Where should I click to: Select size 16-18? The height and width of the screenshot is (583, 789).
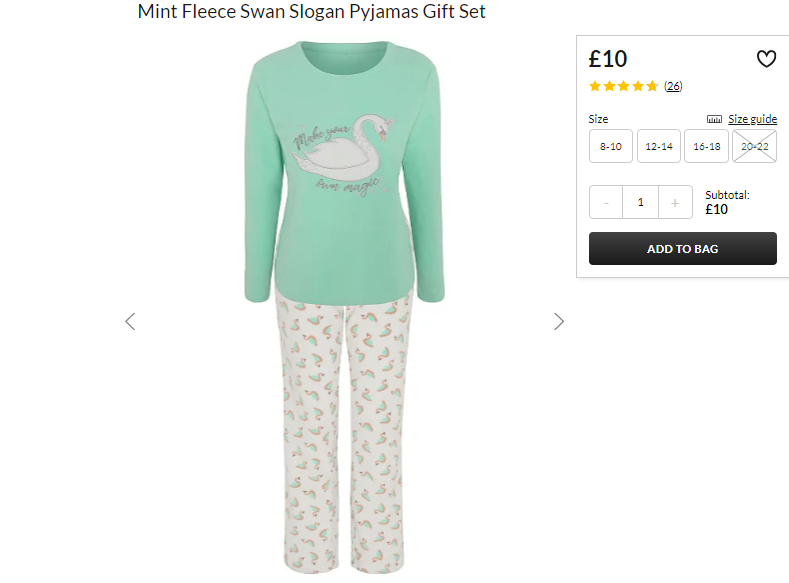click(x=706, y=146)
